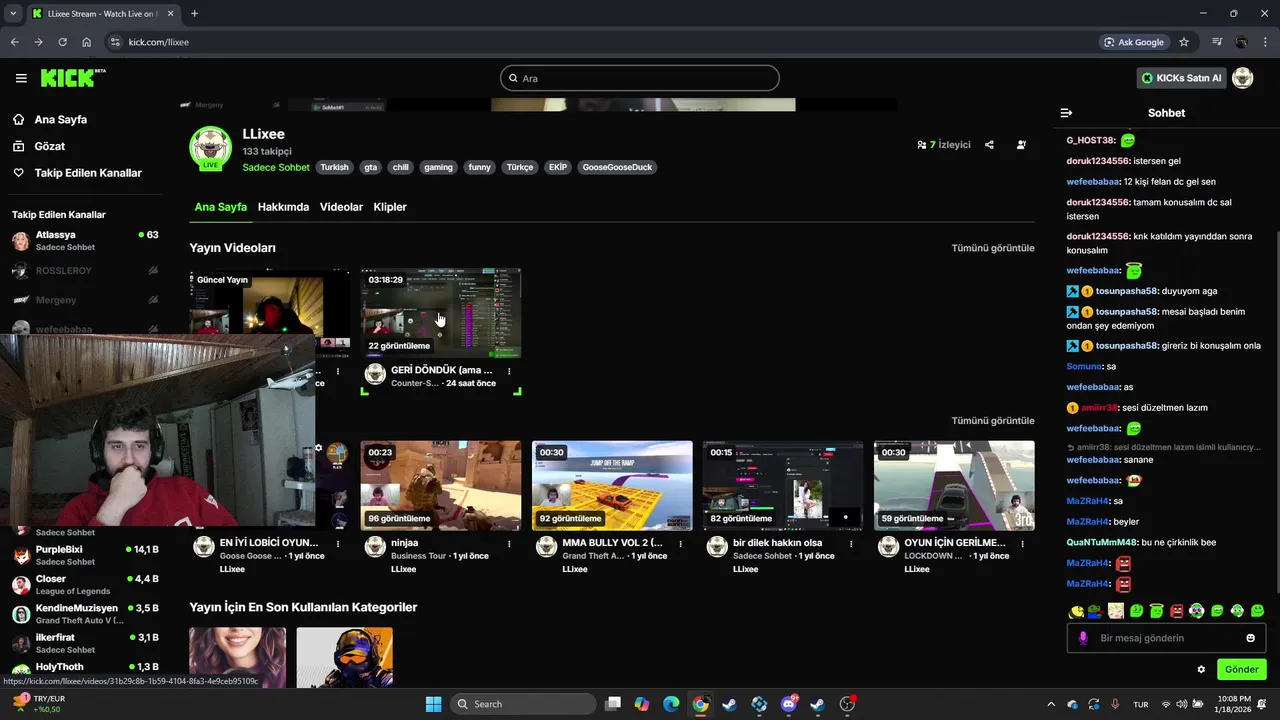Open options for MMA BULLY VOL 2 clip

click(680, 544)
